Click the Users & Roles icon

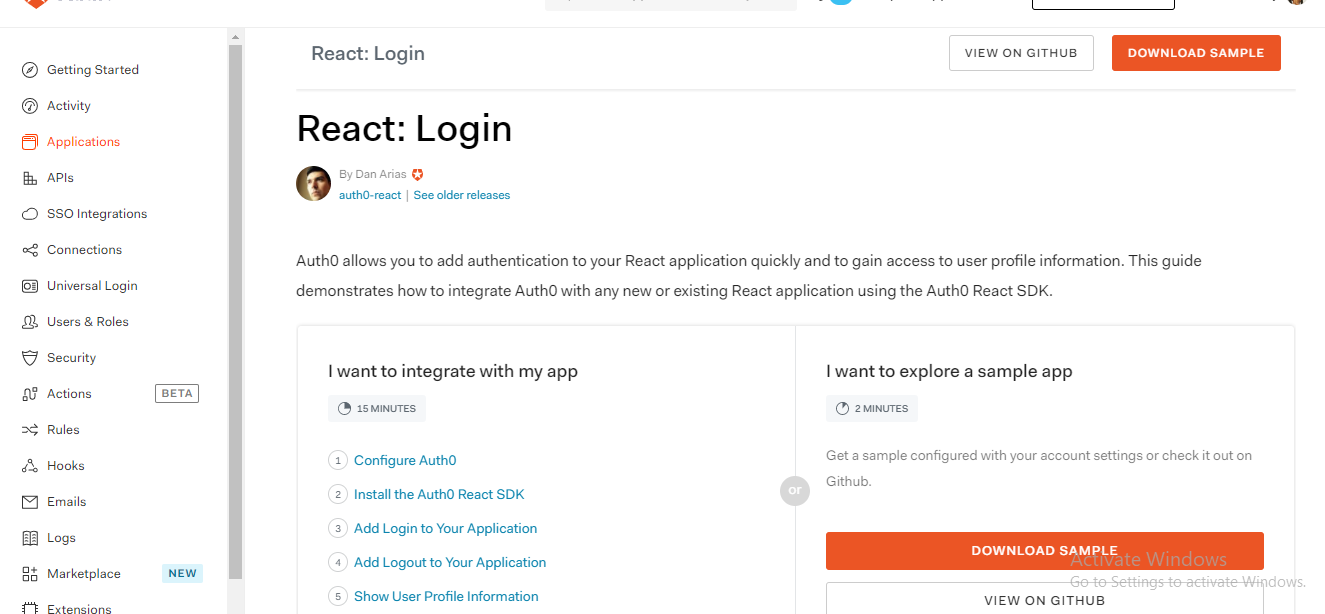pos(30,322)
